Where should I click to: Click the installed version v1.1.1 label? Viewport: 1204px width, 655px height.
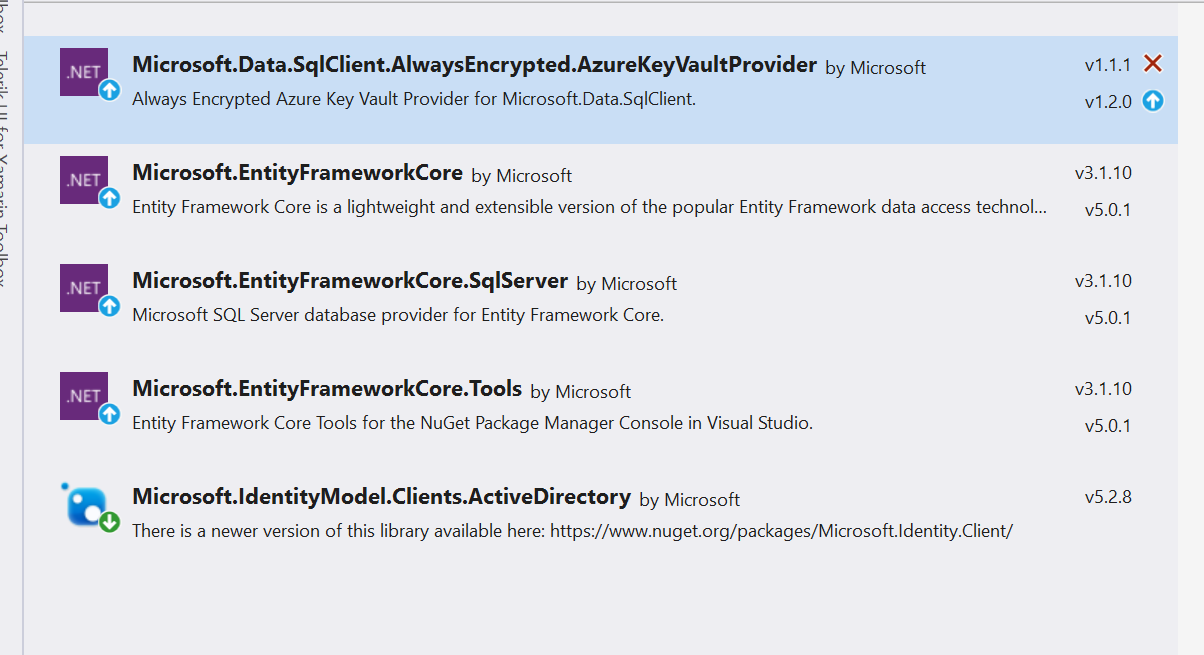coord(1108,65)
